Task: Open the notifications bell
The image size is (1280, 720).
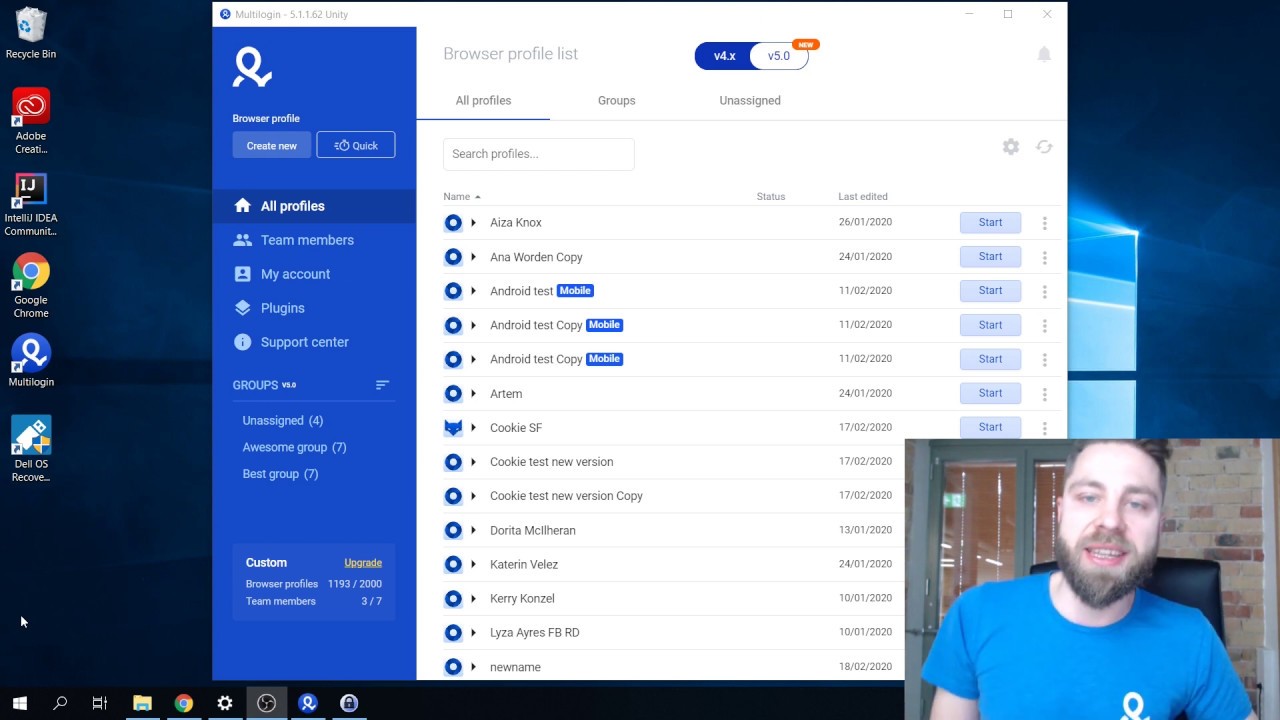Action: coord(1044,54)
